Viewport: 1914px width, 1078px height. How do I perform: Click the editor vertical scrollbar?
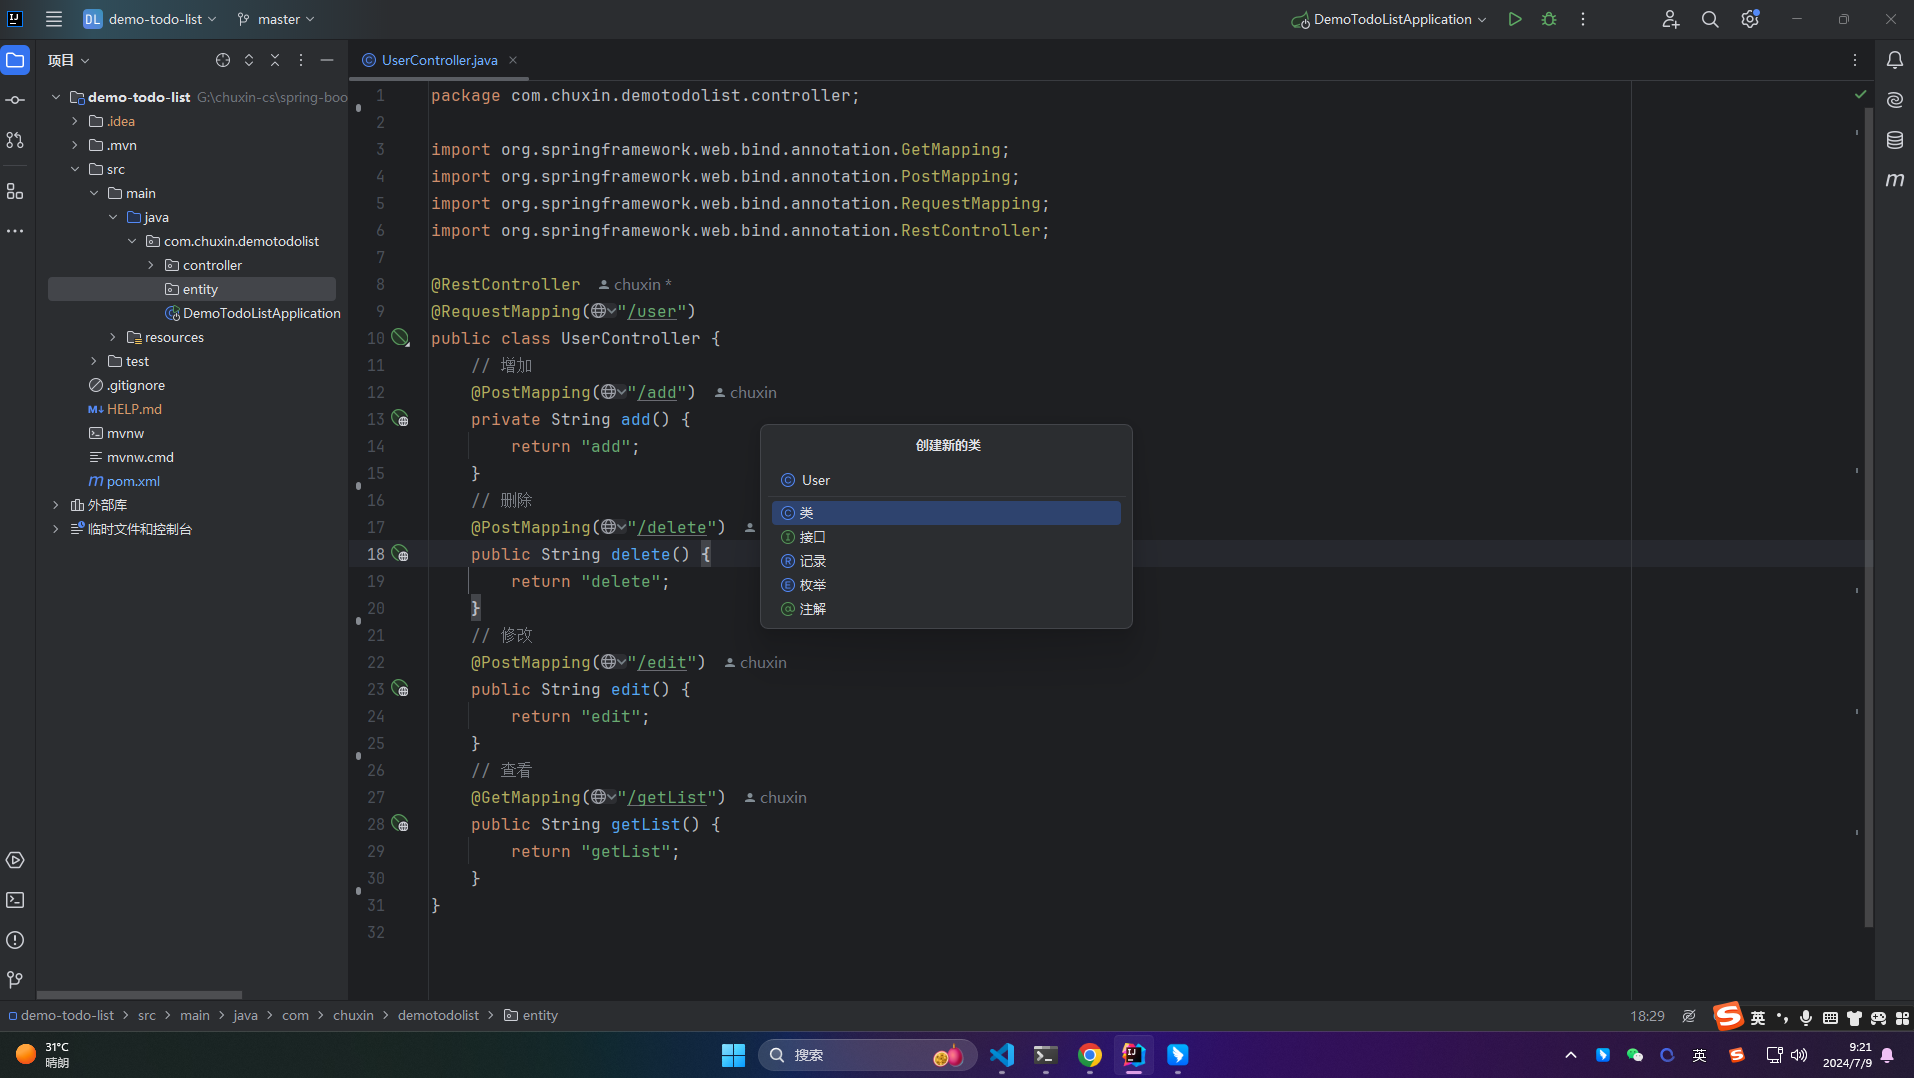tap(1868, 518)
